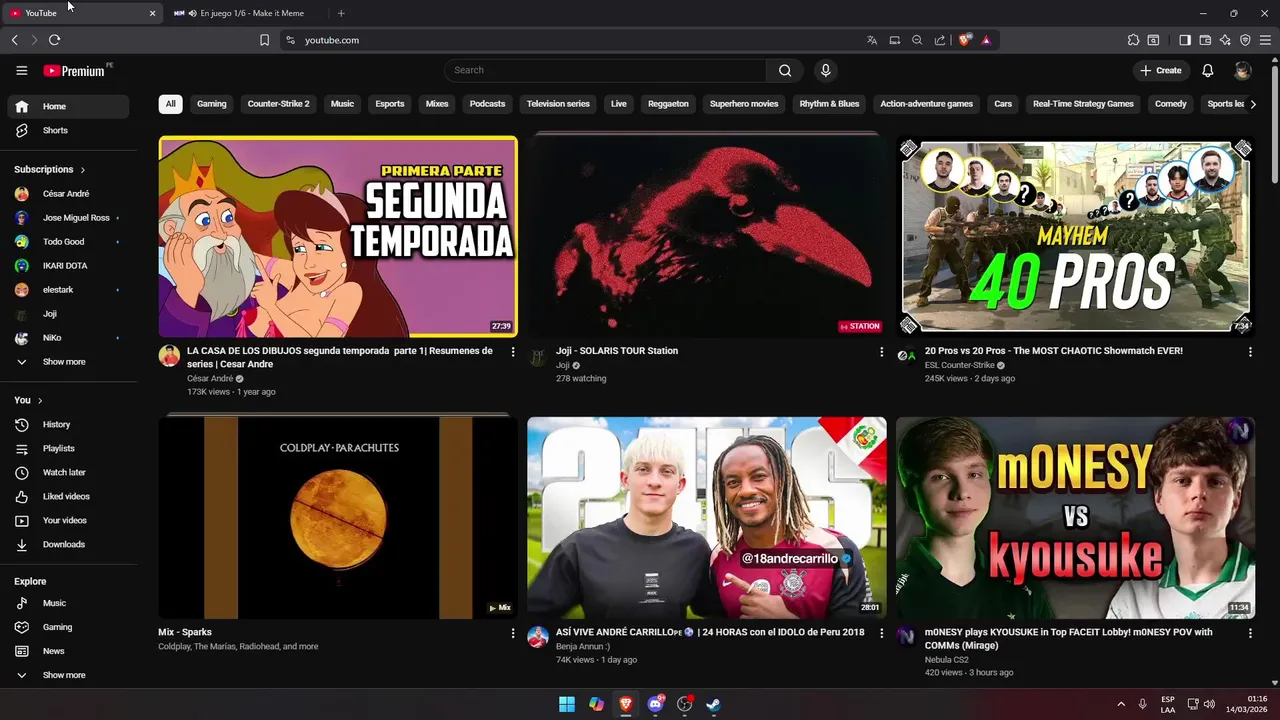
Task: Open Gaming under Explore
Action: click(68, 627)
